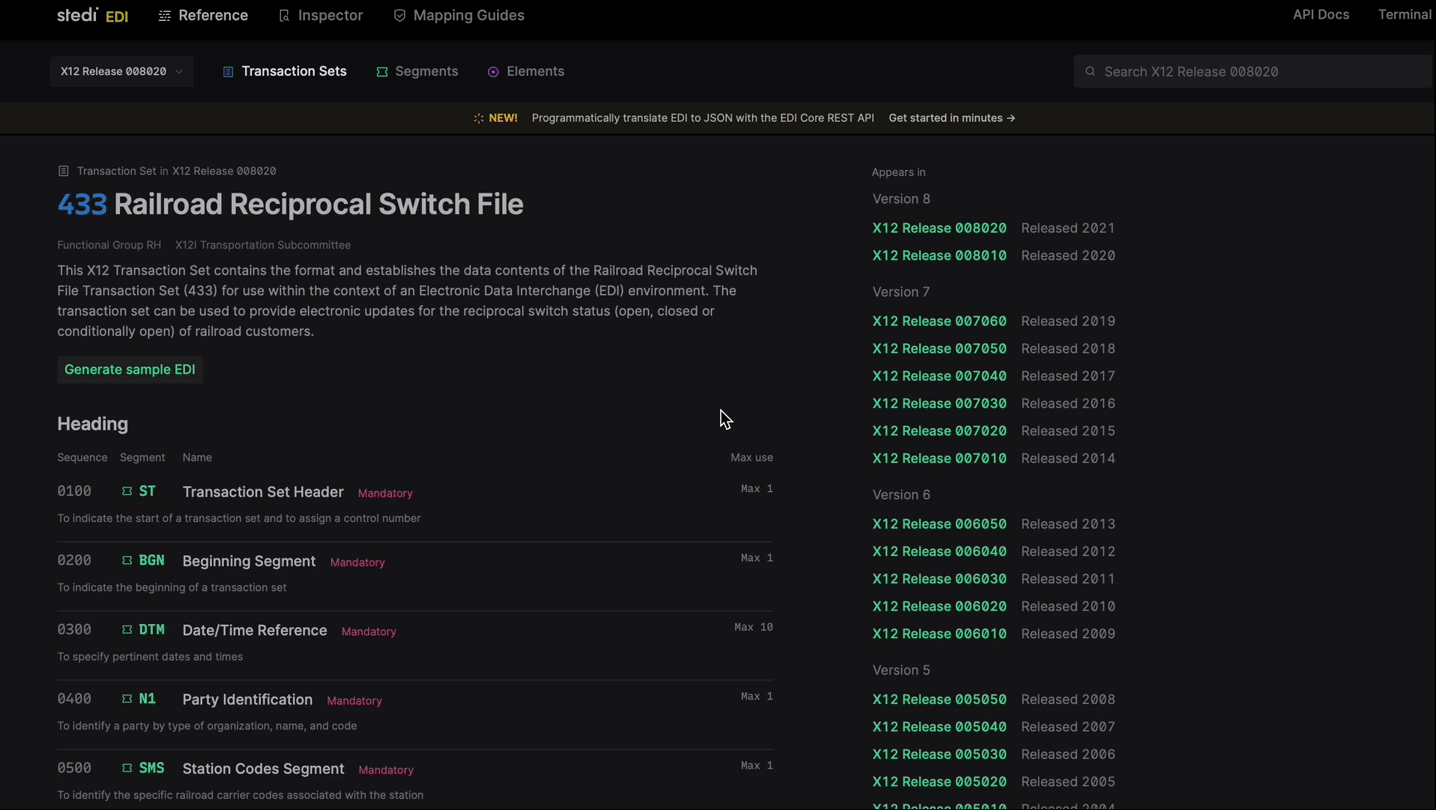The width and height of the screenshot is (1436, 810).
Task: Click the icon beside Transaction Set breadcrumb
Action: pyautogui.click(x=63, y=171)
